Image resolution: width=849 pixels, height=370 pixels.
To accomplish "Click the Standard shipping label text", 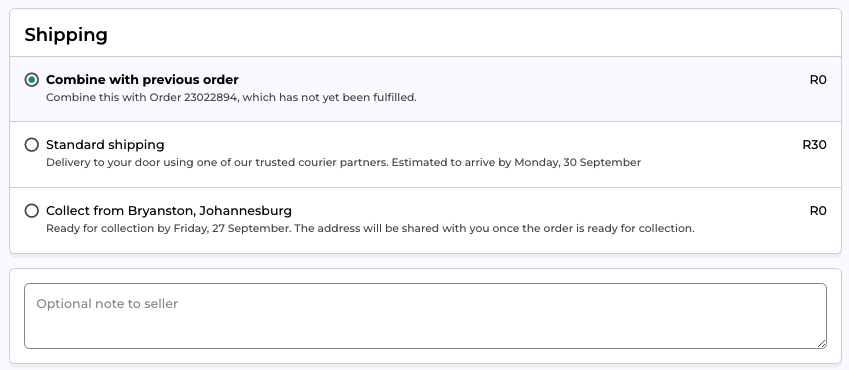I will click(x=105, y=145).
